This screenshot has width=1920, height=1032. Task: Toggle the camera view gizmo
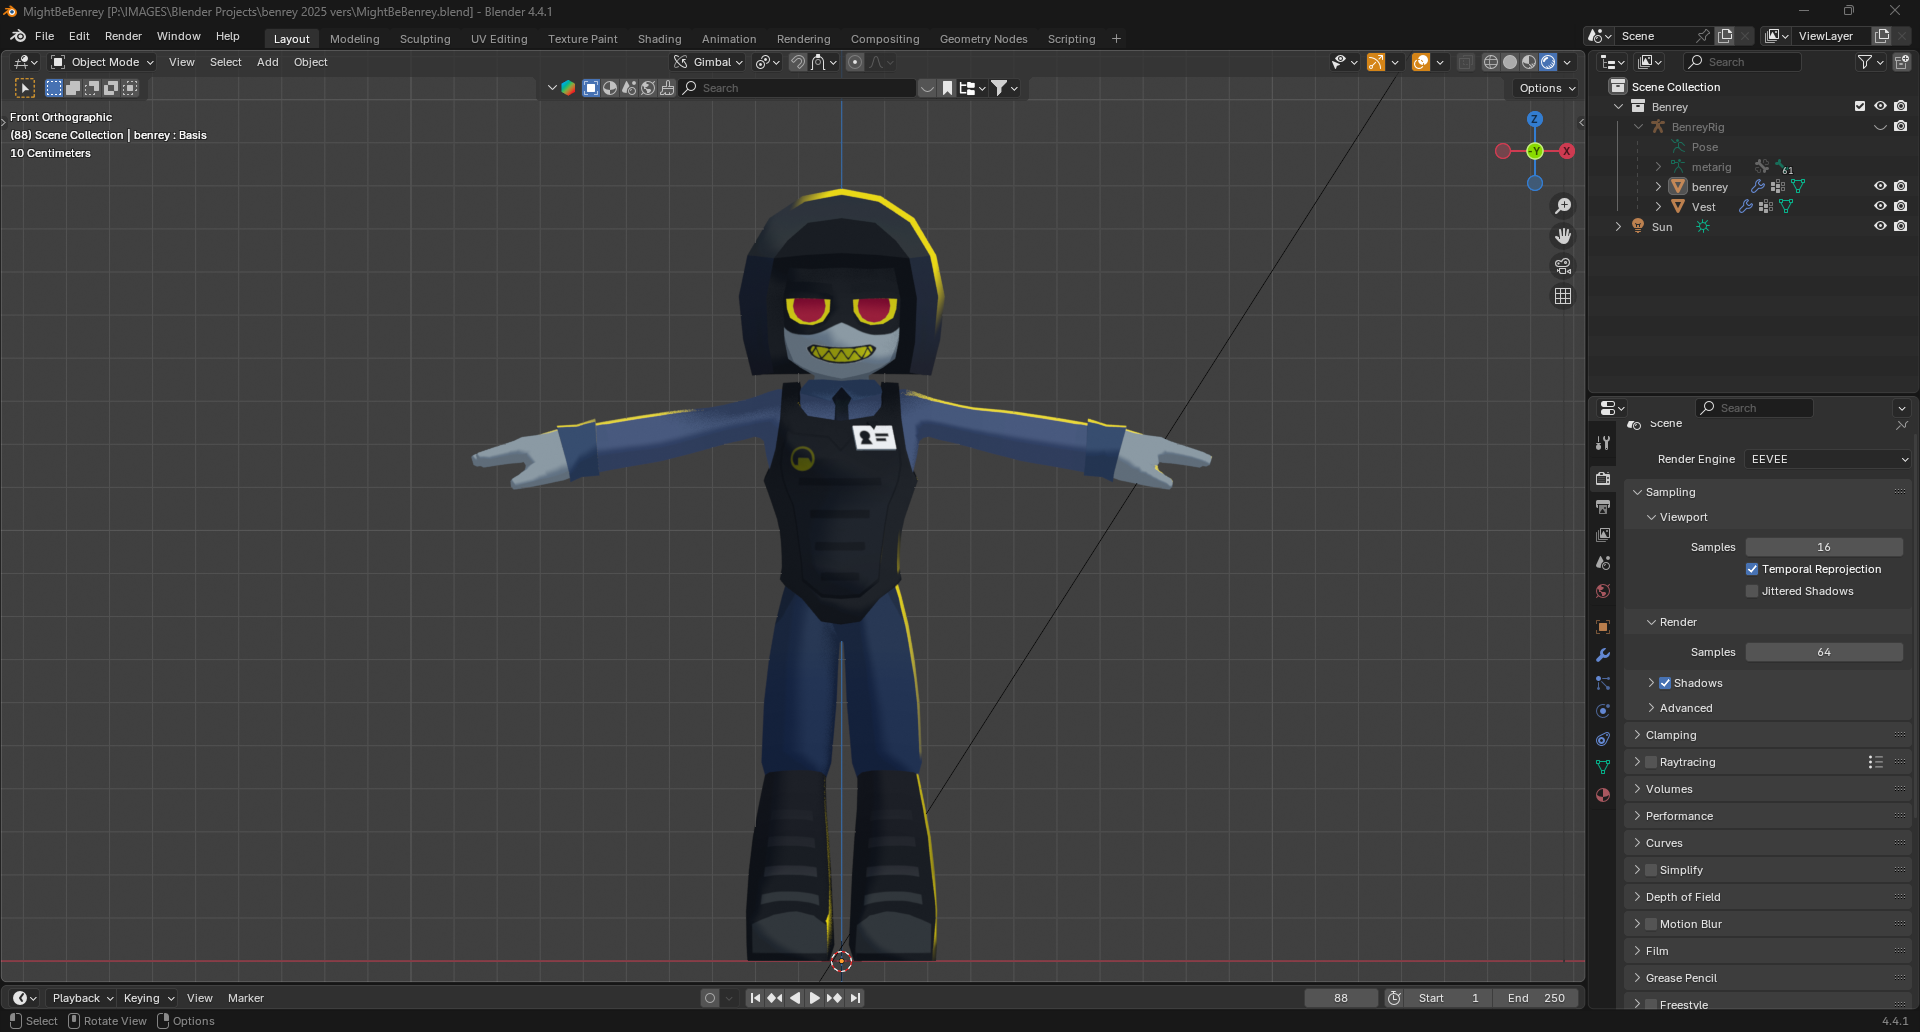[1563, 266]
